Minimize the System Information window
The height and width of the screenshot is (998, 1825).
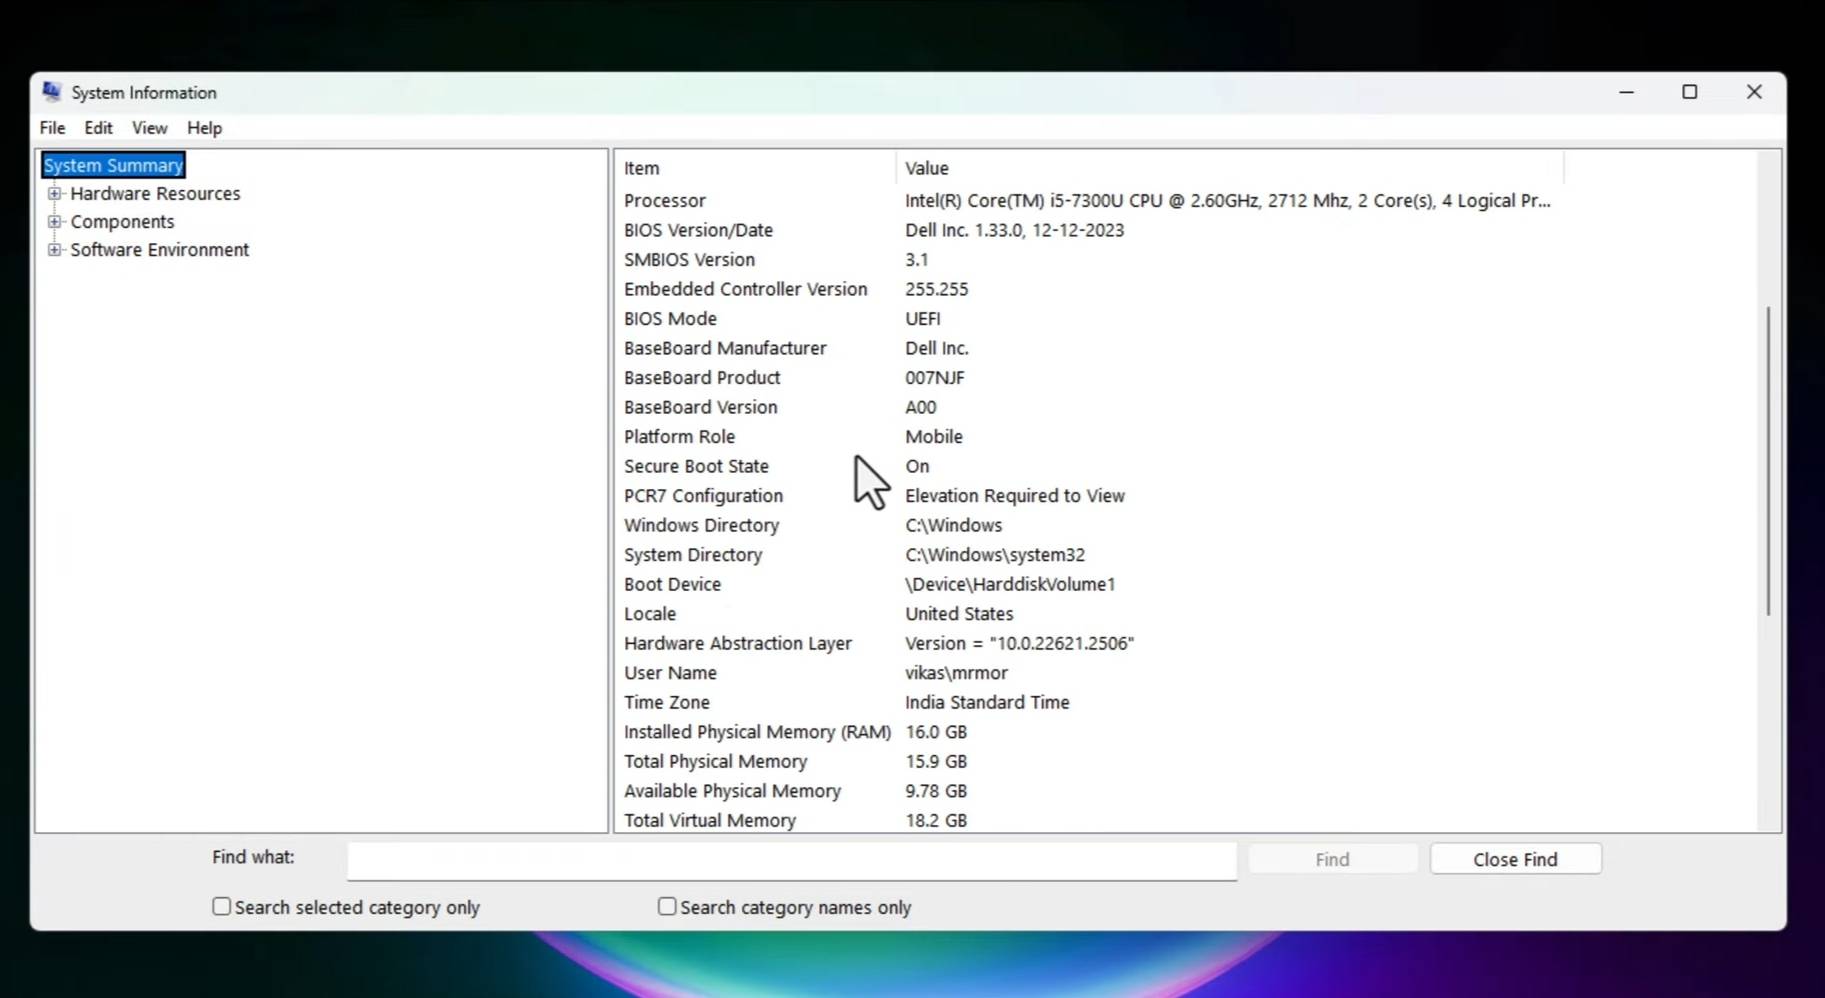[1626, 92]
